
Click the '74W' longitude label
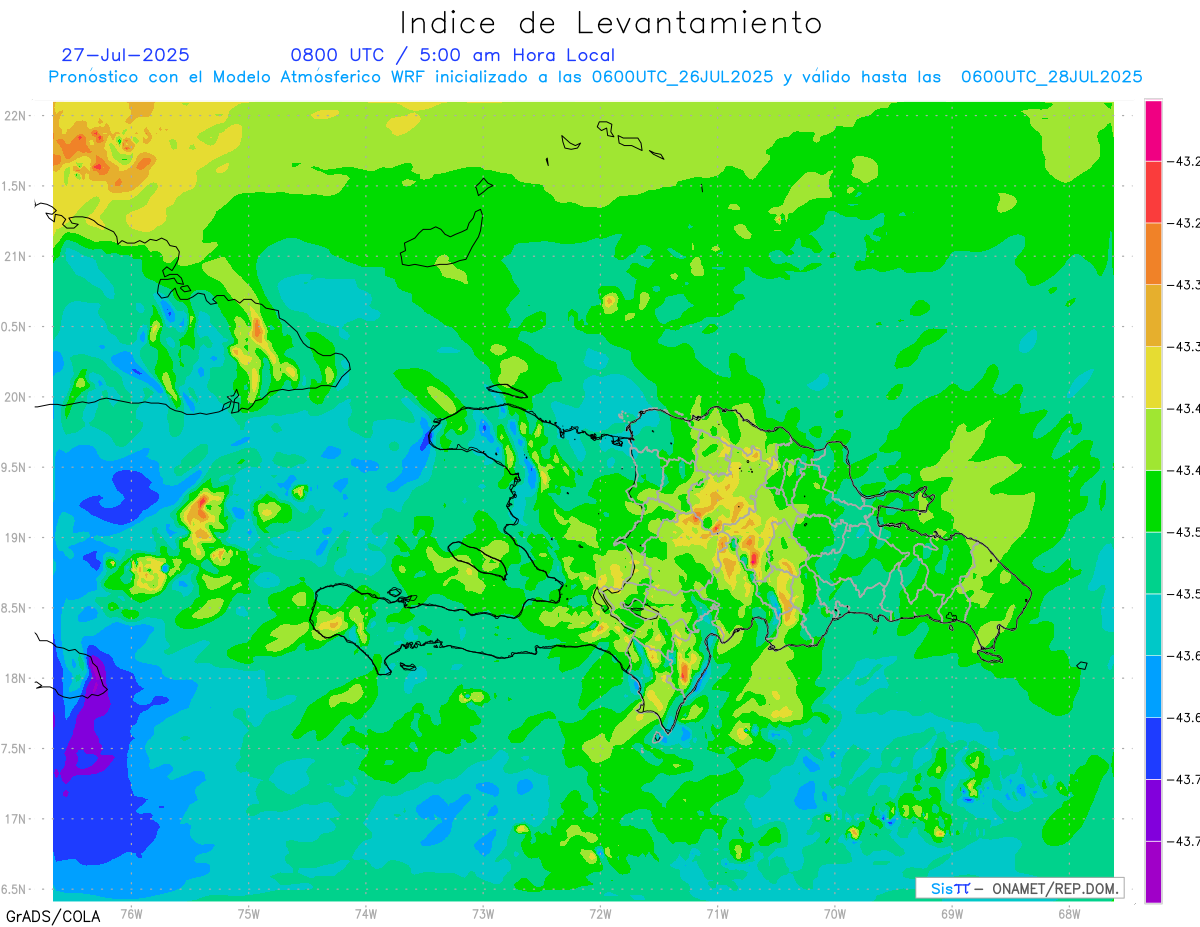tap(366, 913)
